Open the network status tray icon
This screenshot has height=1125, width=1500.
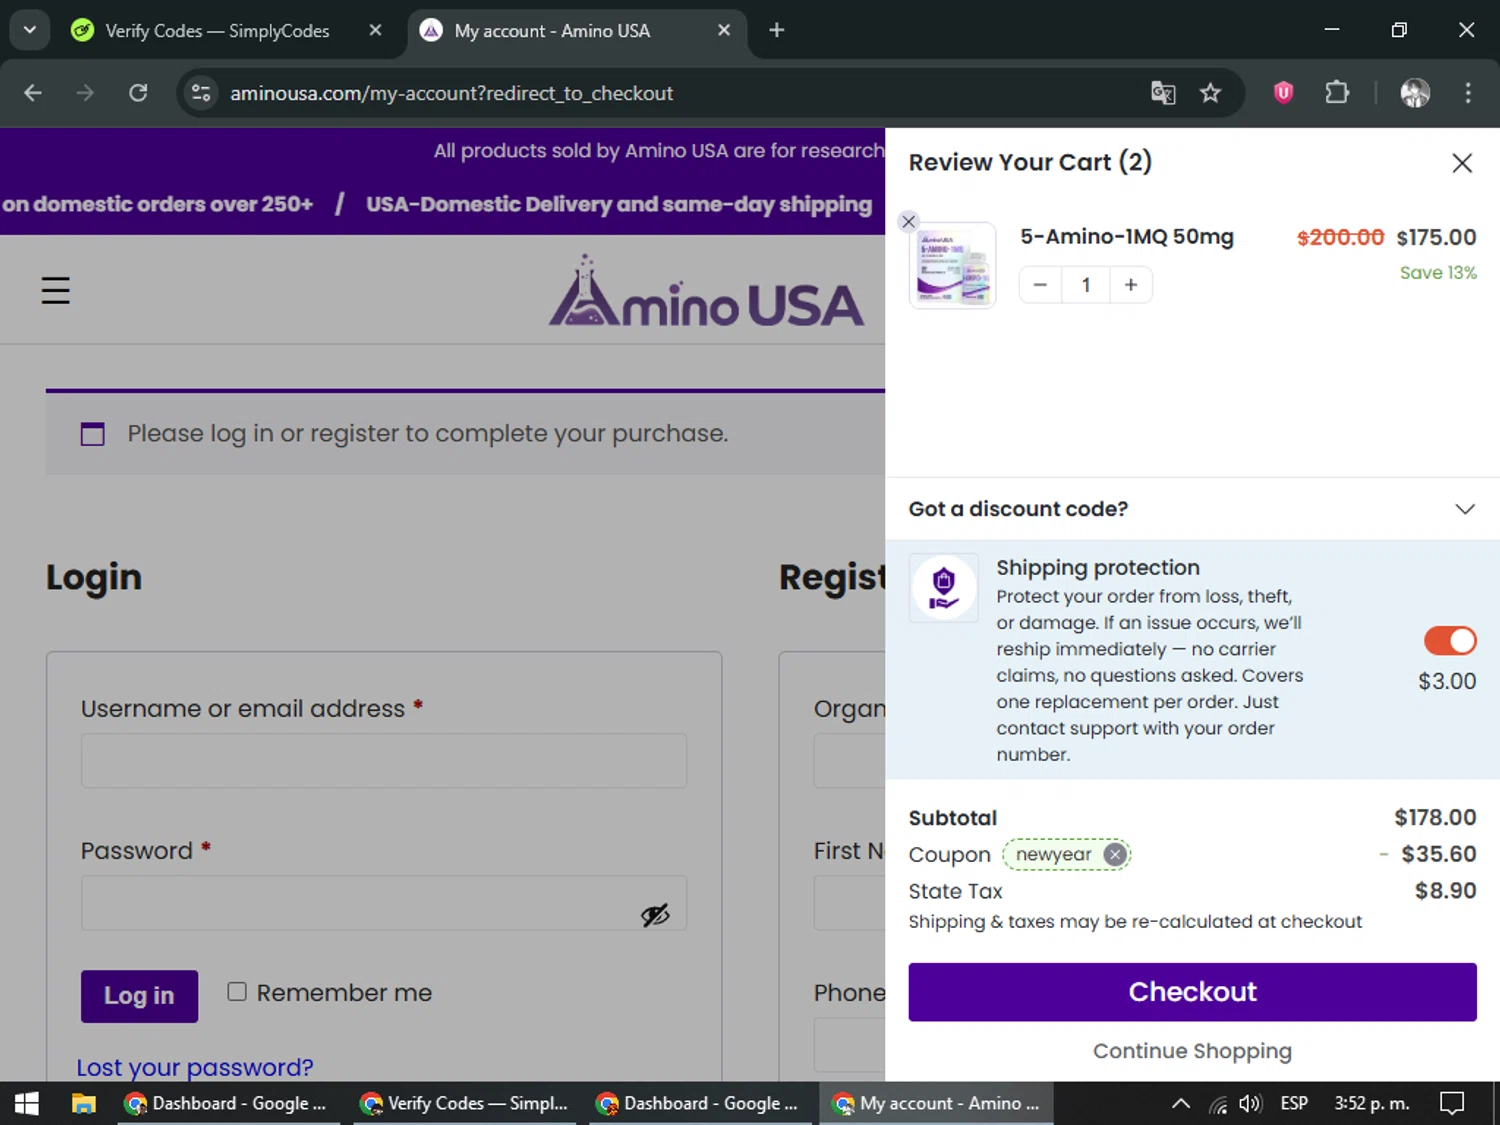click(1218, 1104)
